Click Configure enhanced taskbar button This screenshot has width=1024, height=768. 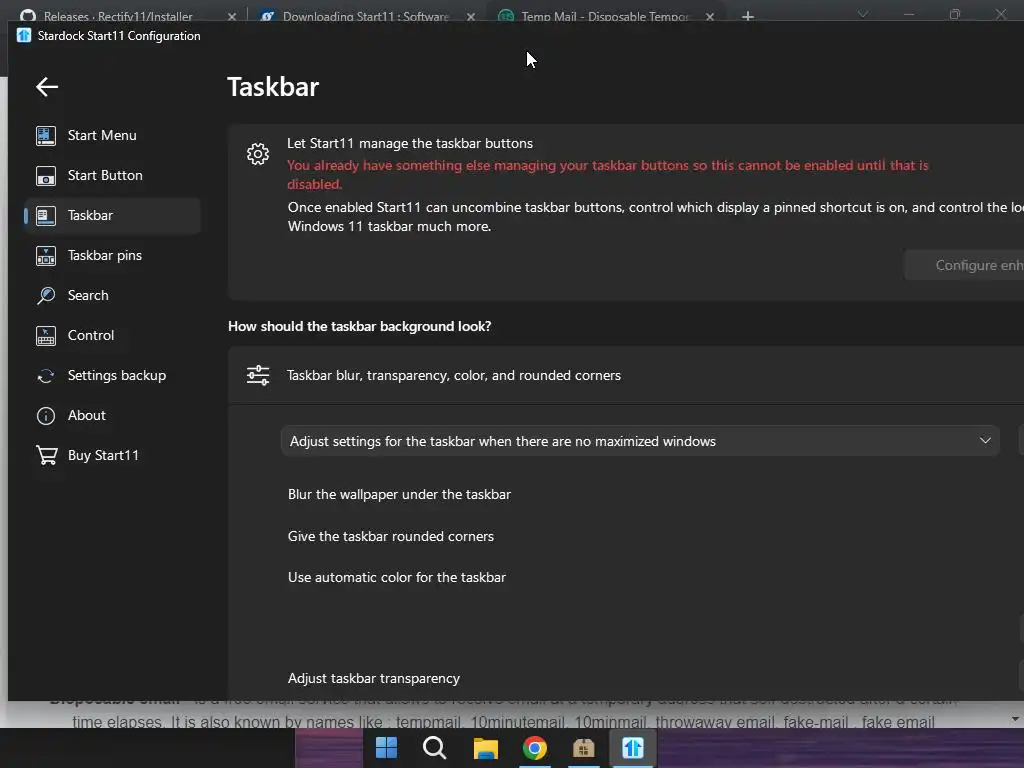[964, 265]
